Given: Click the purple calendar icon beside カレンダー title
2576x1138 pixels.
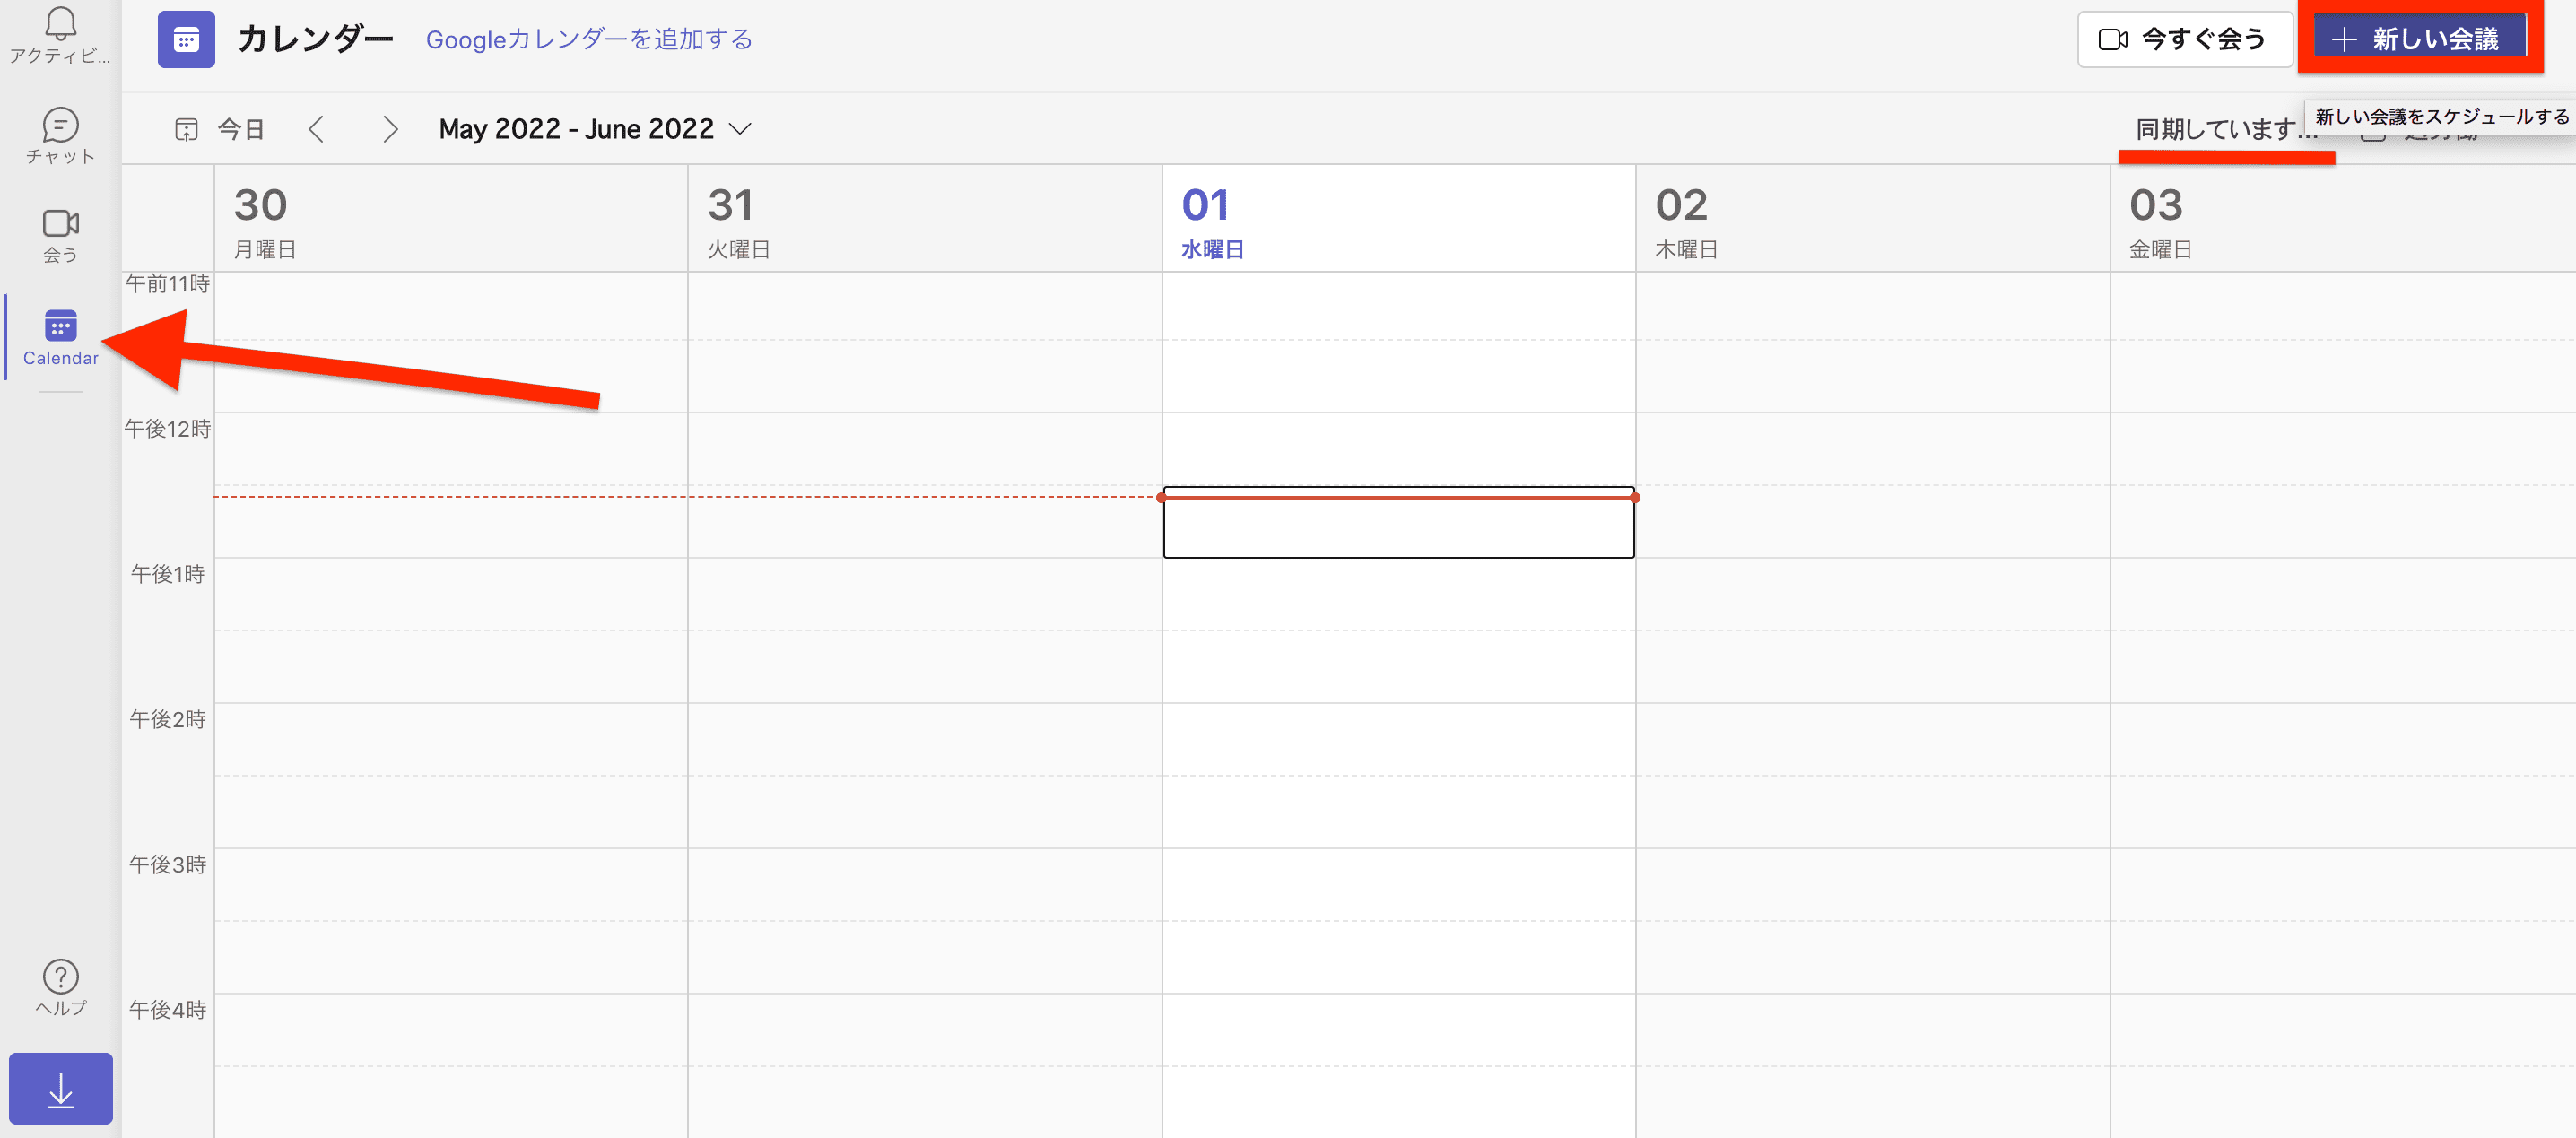Looking at the screenshot, I should pyautogui.click(x=186, y=40).
